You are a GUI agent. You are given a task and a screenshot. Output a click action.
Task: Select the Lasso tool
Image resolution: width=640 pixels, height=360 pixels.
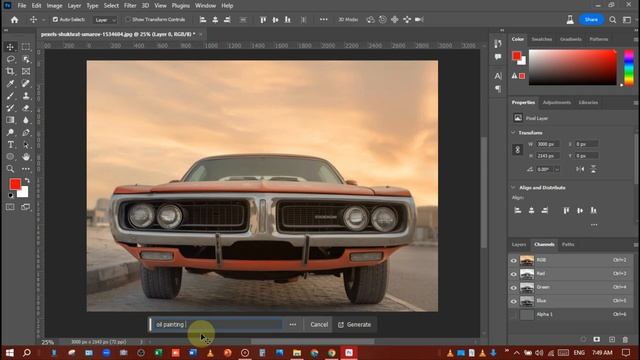[10, 59]
